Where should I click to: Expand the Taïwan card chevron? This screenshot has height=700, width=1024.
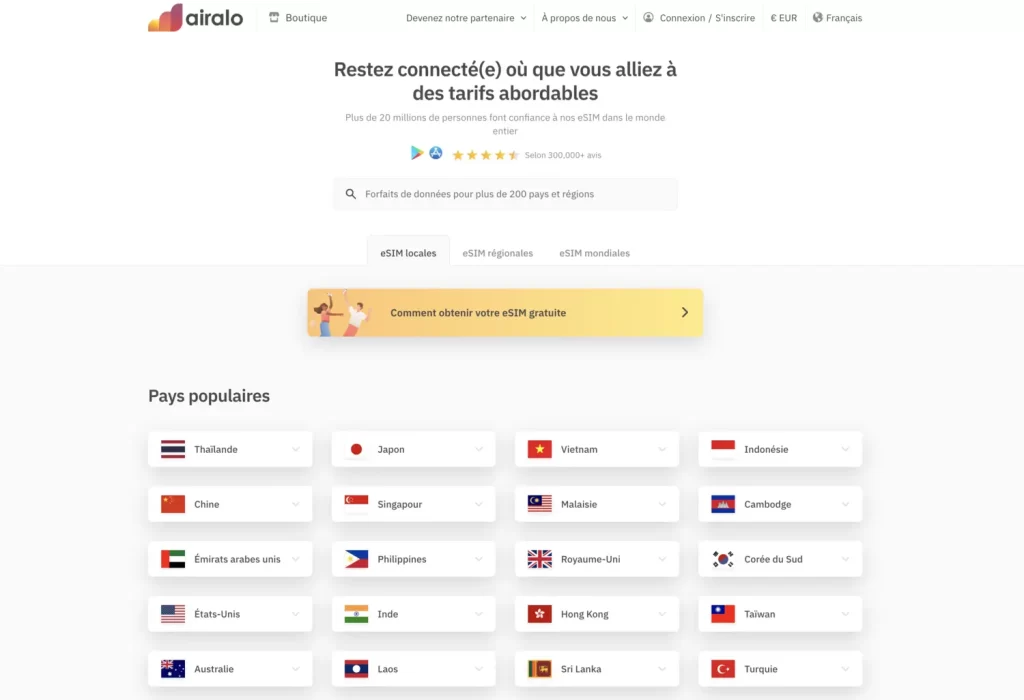pos(846,614)
